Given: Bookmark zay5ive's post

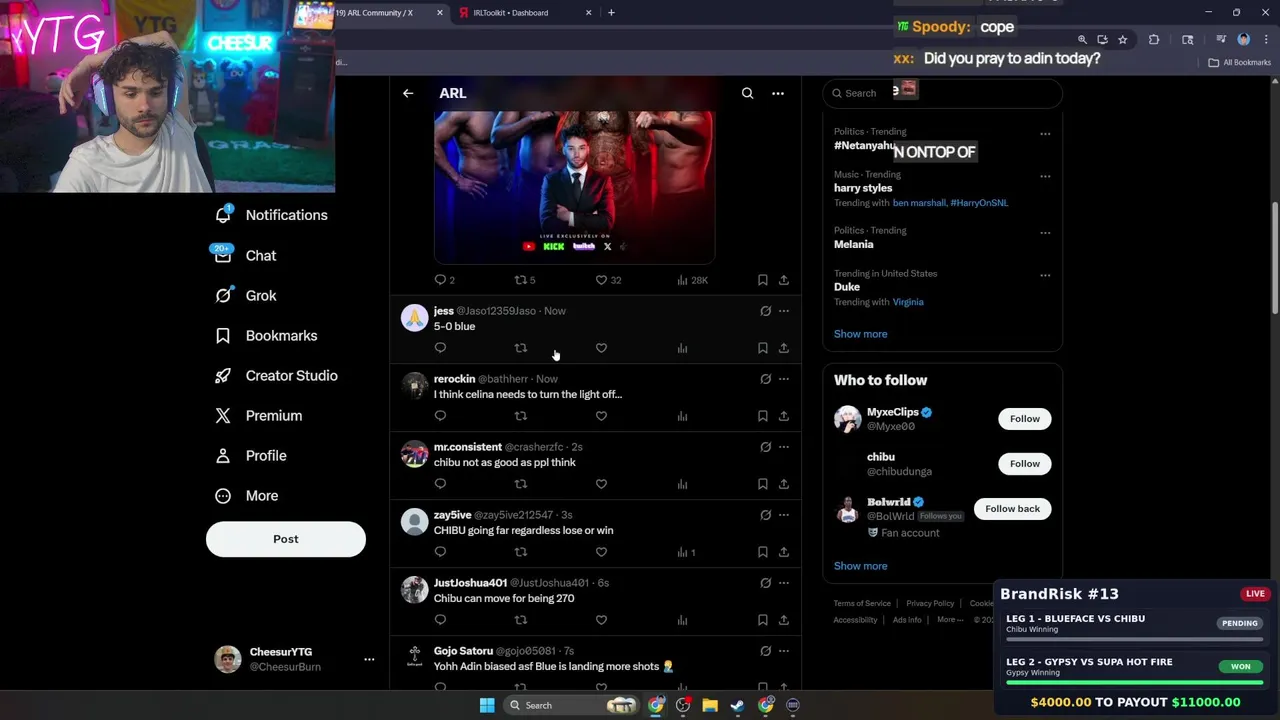Looking at the screenshot, I should pyautogui.click(x=762, y=552).
